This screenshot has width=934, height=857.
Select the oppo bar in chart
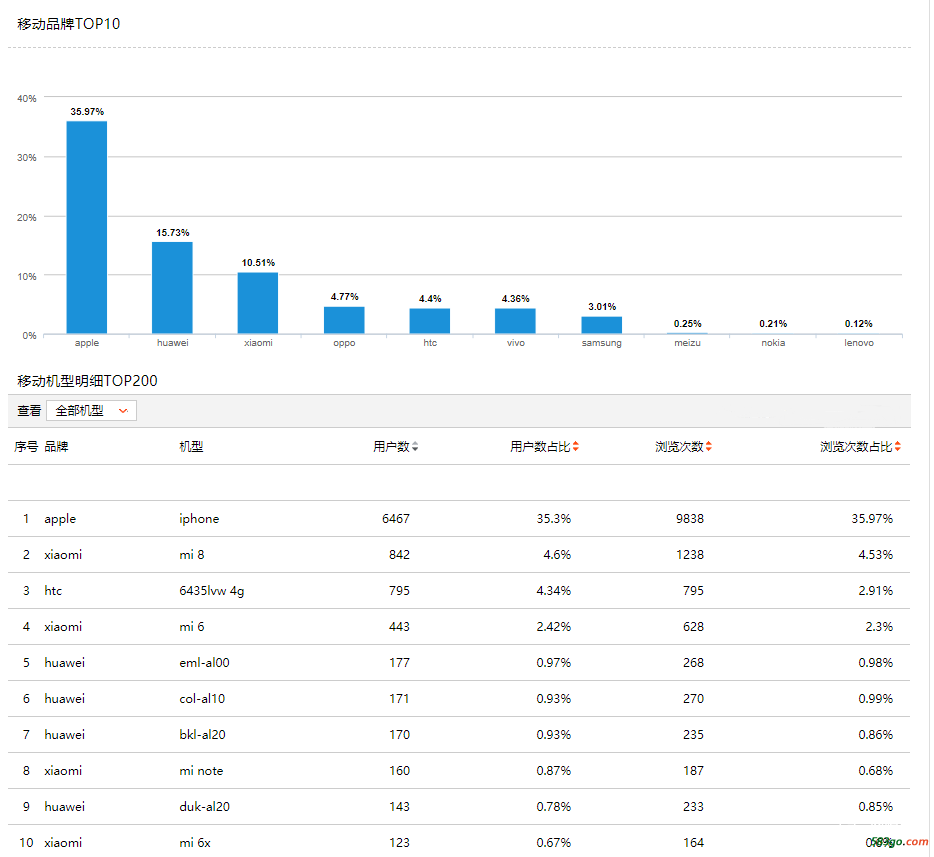[x=344, y=320]
